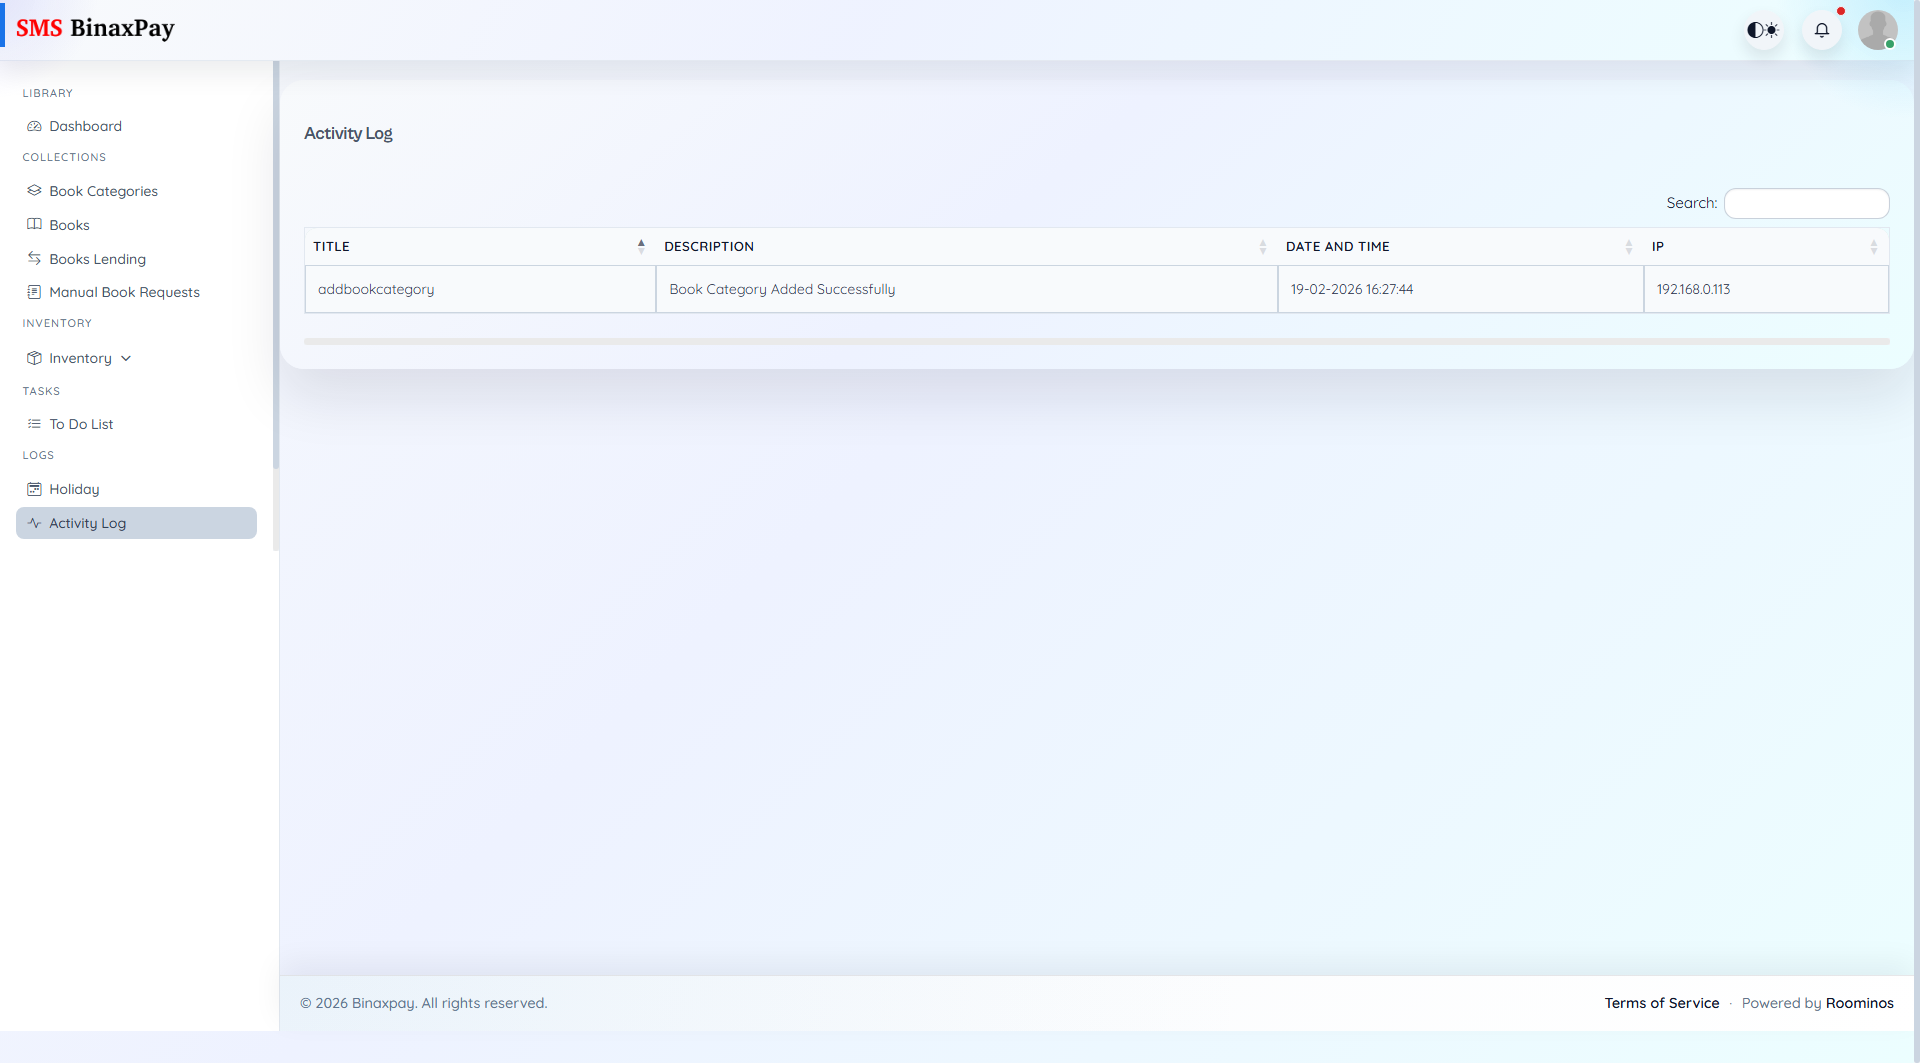Open Books Lending via its arrows icon
This screenshot has height=1063, width=1920.
[x=34, y=258]
